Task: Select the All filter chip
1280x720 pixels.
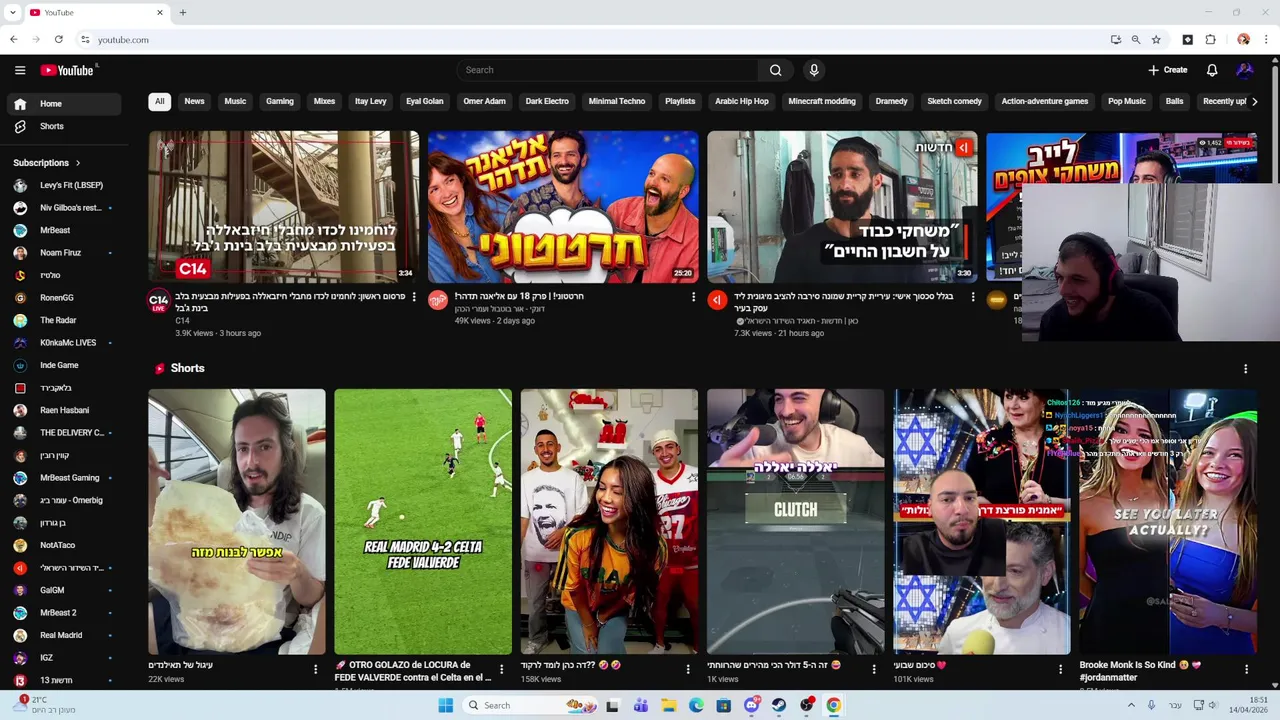Action: [x=159, y=101]
